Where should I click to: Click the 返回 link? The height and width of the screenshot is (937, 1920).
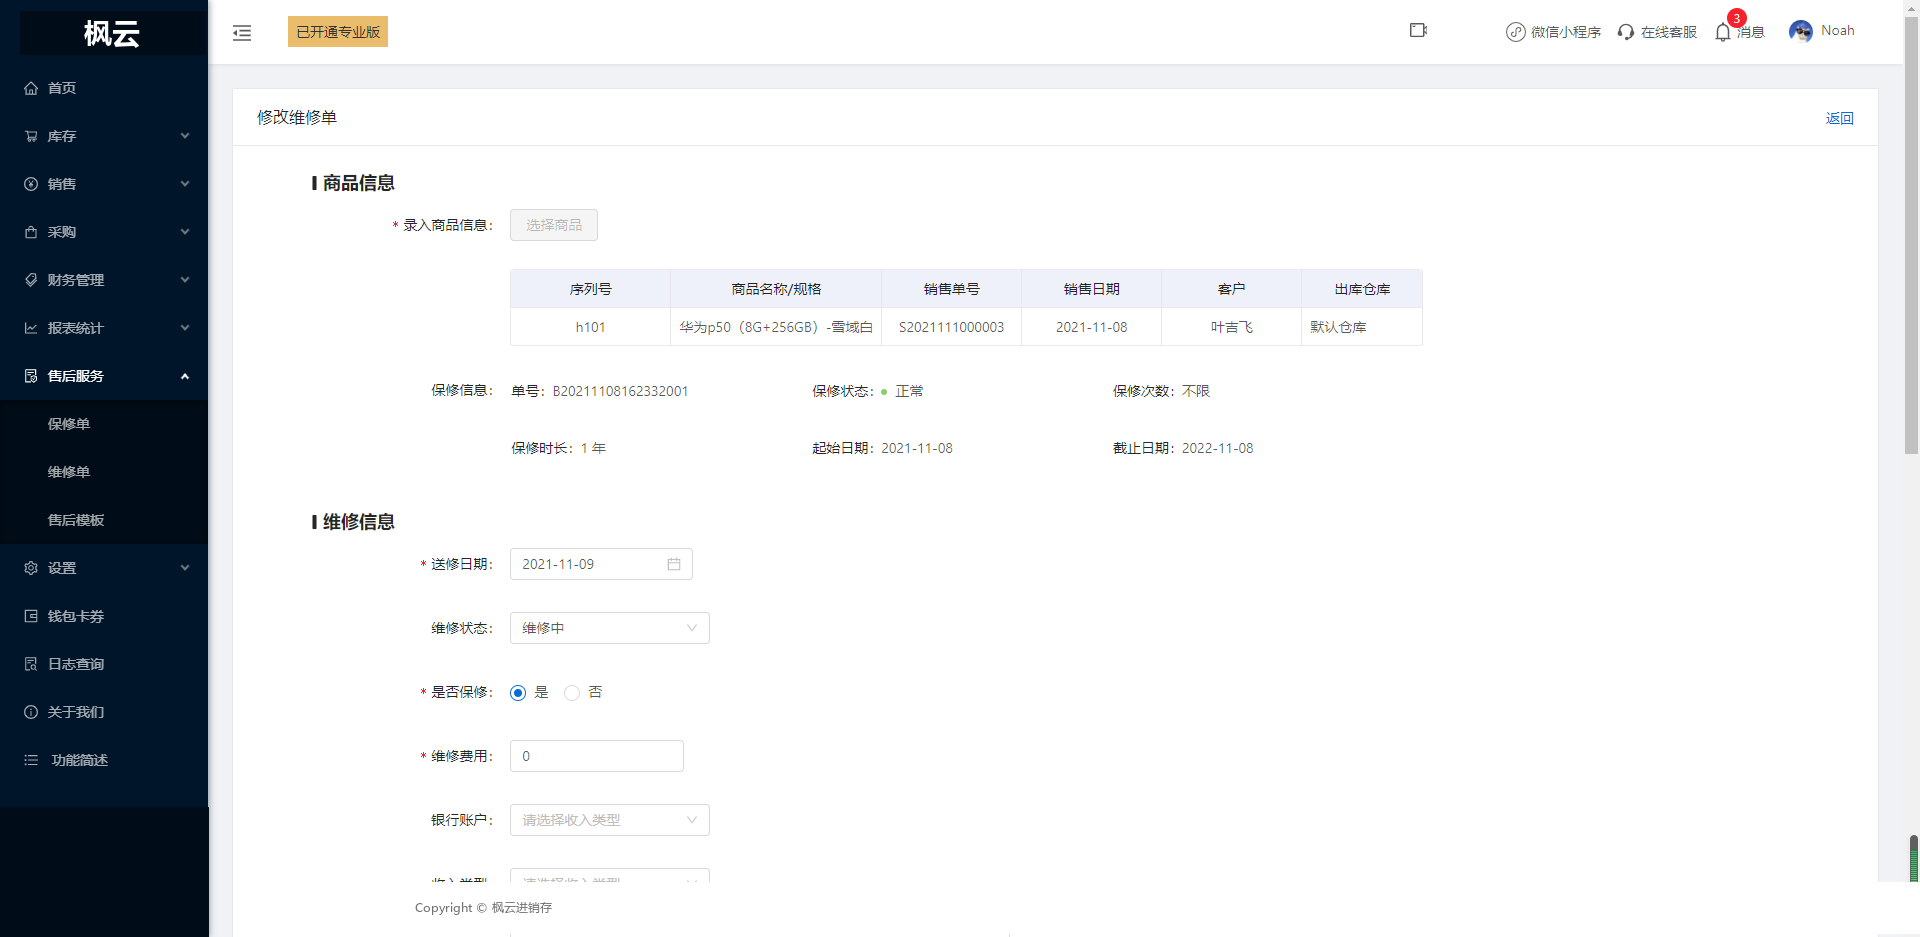1839,118
